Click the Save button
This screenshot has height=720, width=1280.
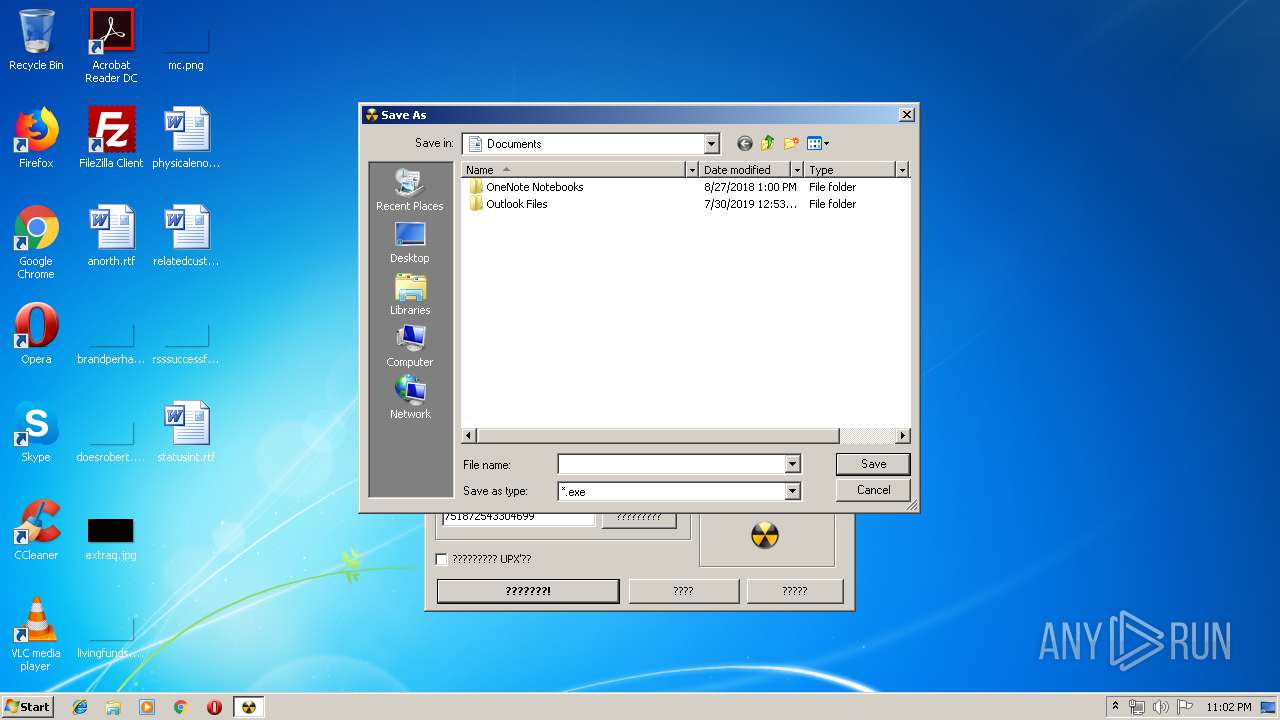(x=873, y=464)
